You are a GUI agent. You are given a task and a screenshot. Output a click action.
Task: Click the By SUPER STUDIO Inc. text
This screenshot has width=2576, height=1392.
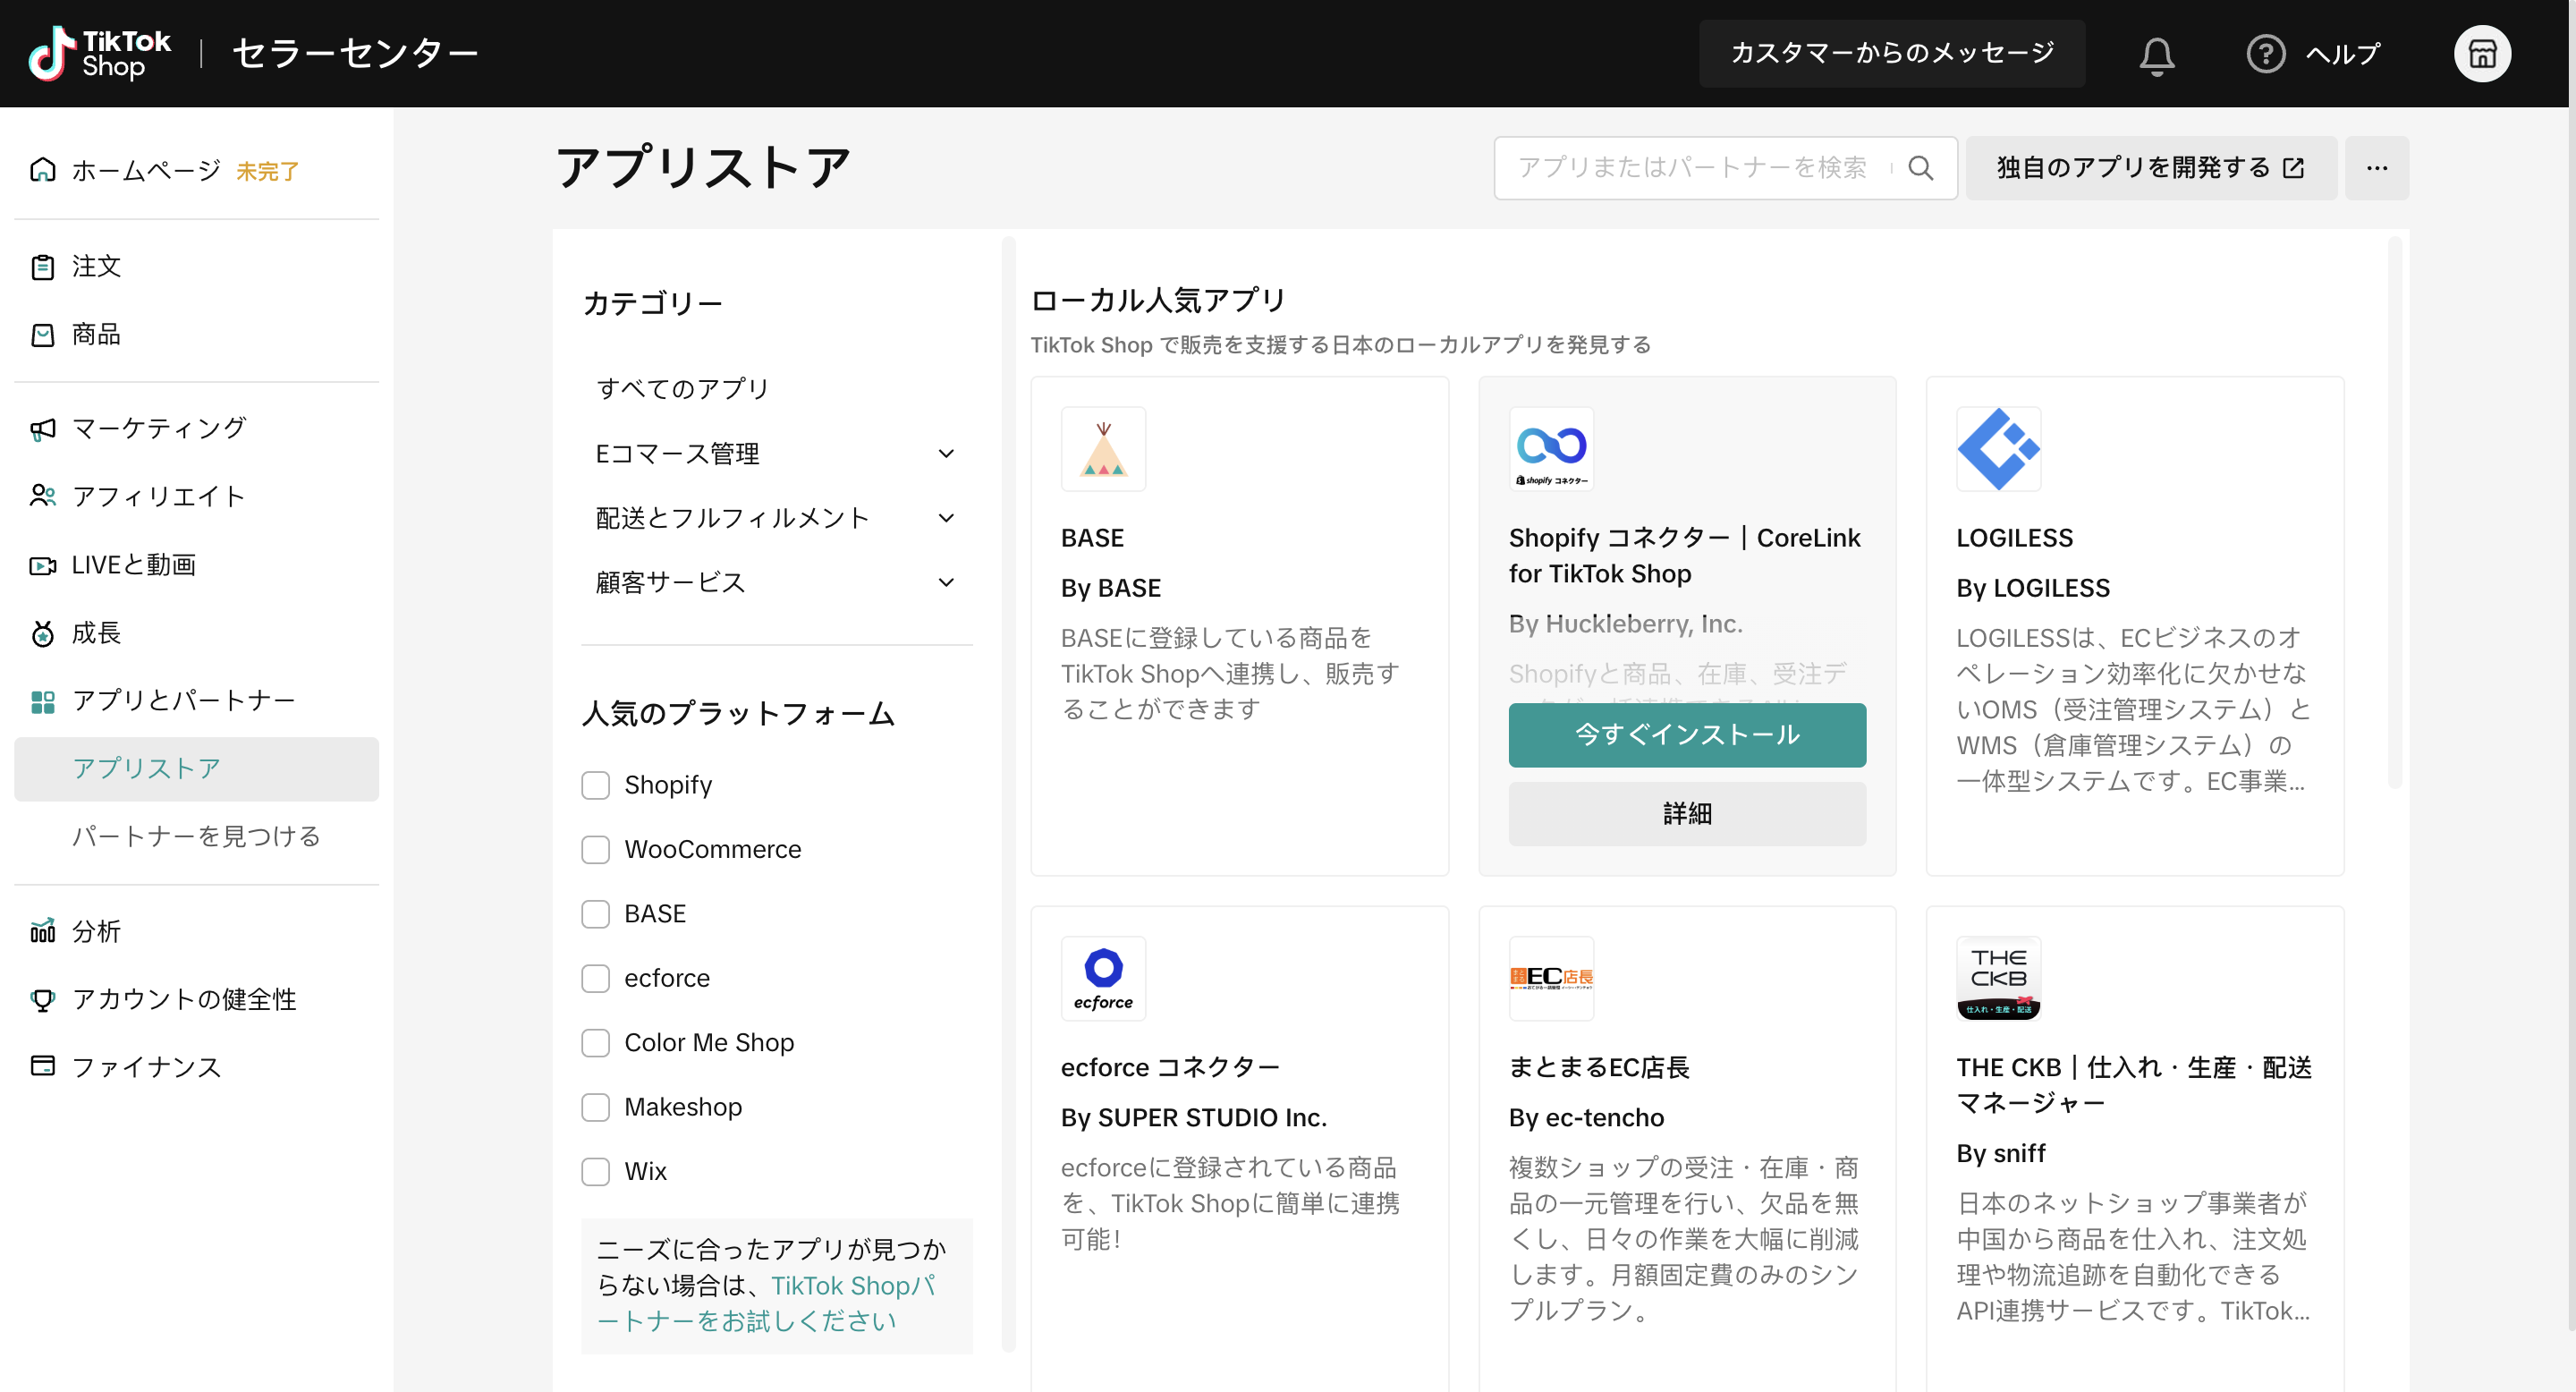click(1194, 1118)
